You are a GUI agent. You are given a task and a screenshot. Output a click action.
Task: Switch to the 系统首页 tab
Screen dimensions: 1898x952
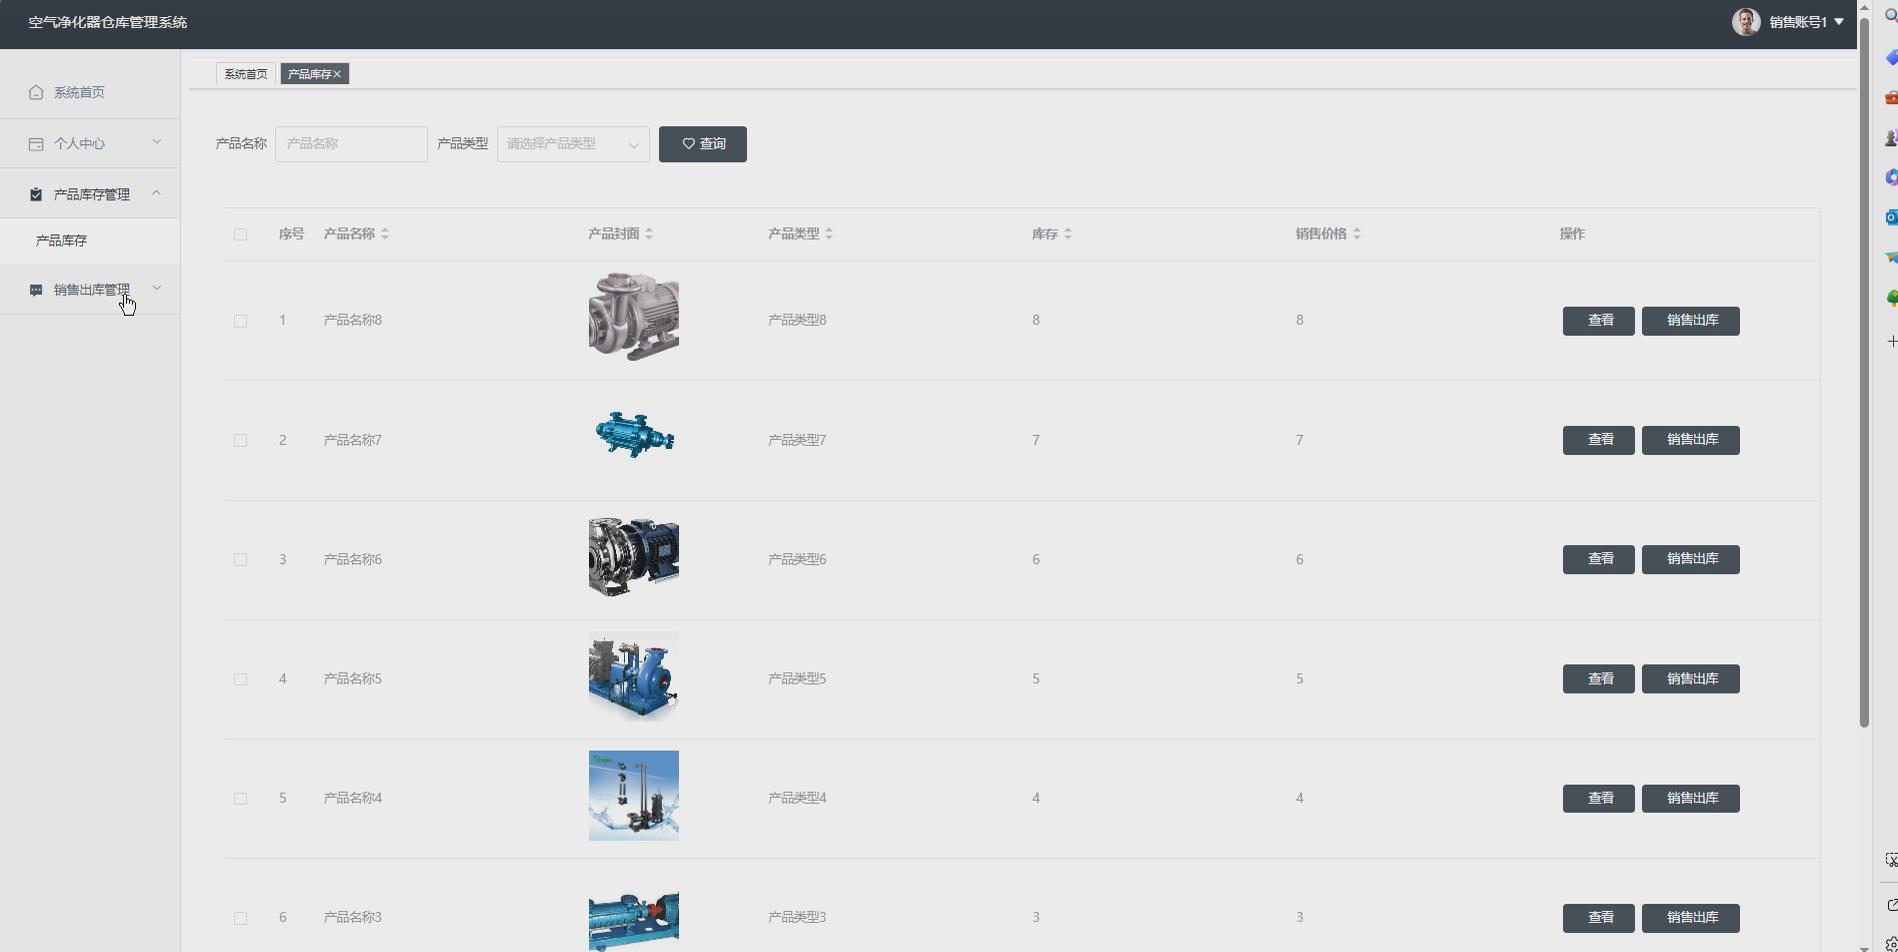coord(245,74)
